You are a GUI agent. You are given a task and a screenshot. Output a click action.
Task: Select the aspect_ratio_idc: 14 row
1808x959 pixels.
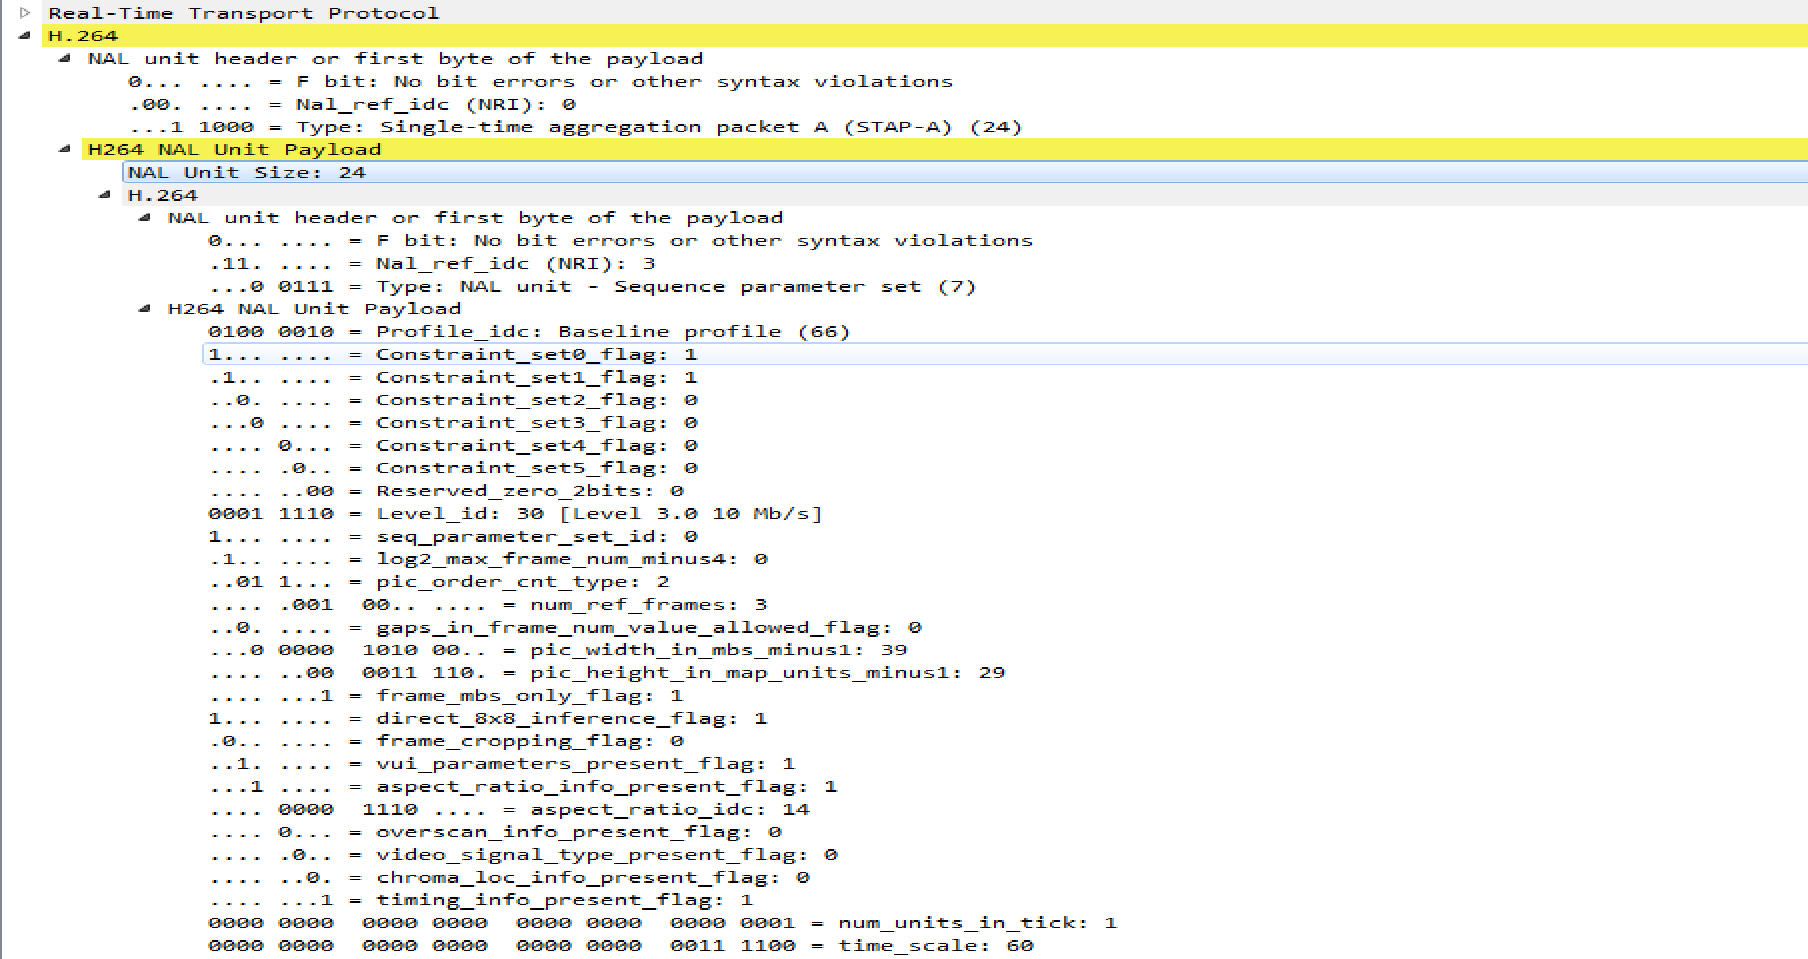[509, 810]
